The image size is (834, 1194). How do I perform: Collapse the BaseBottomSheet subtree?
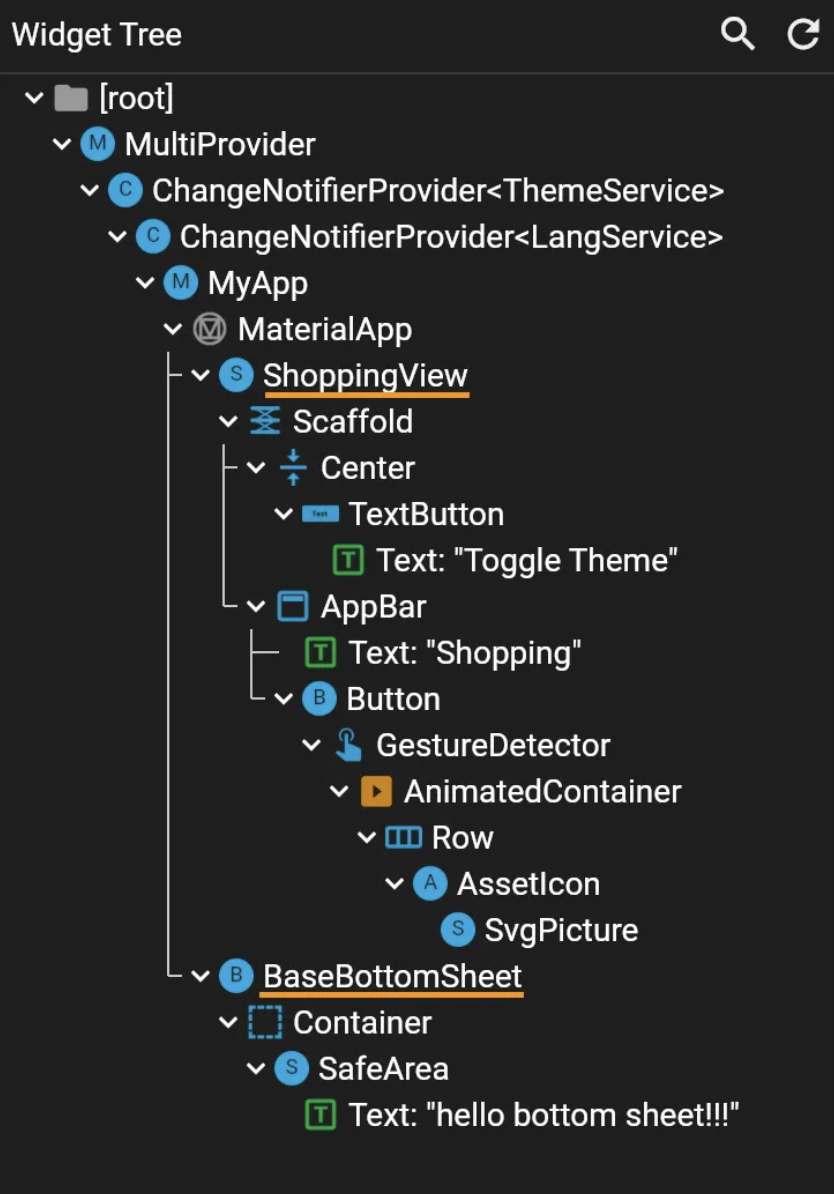click(x=201, y=976)
